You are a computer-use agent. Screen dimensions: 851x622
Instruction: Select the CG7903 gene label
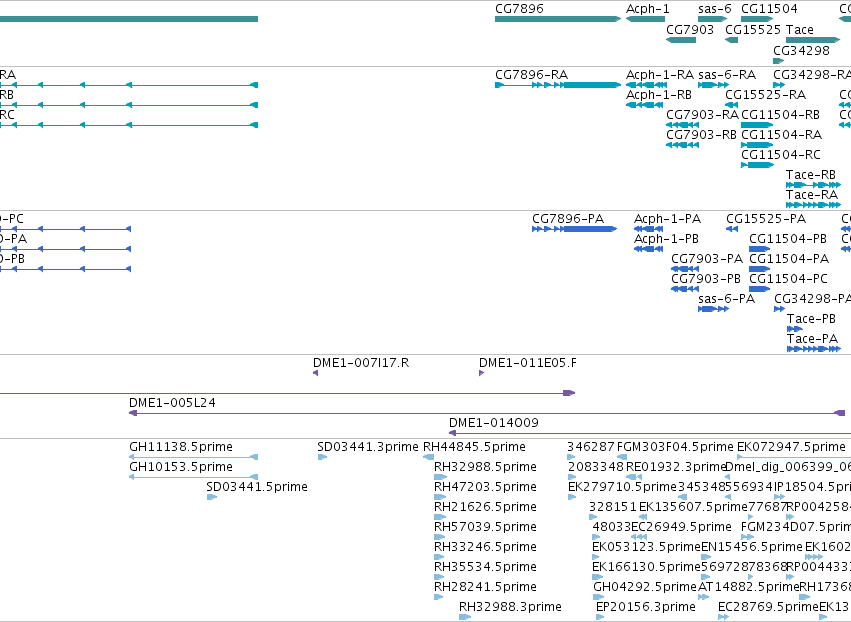690,29
